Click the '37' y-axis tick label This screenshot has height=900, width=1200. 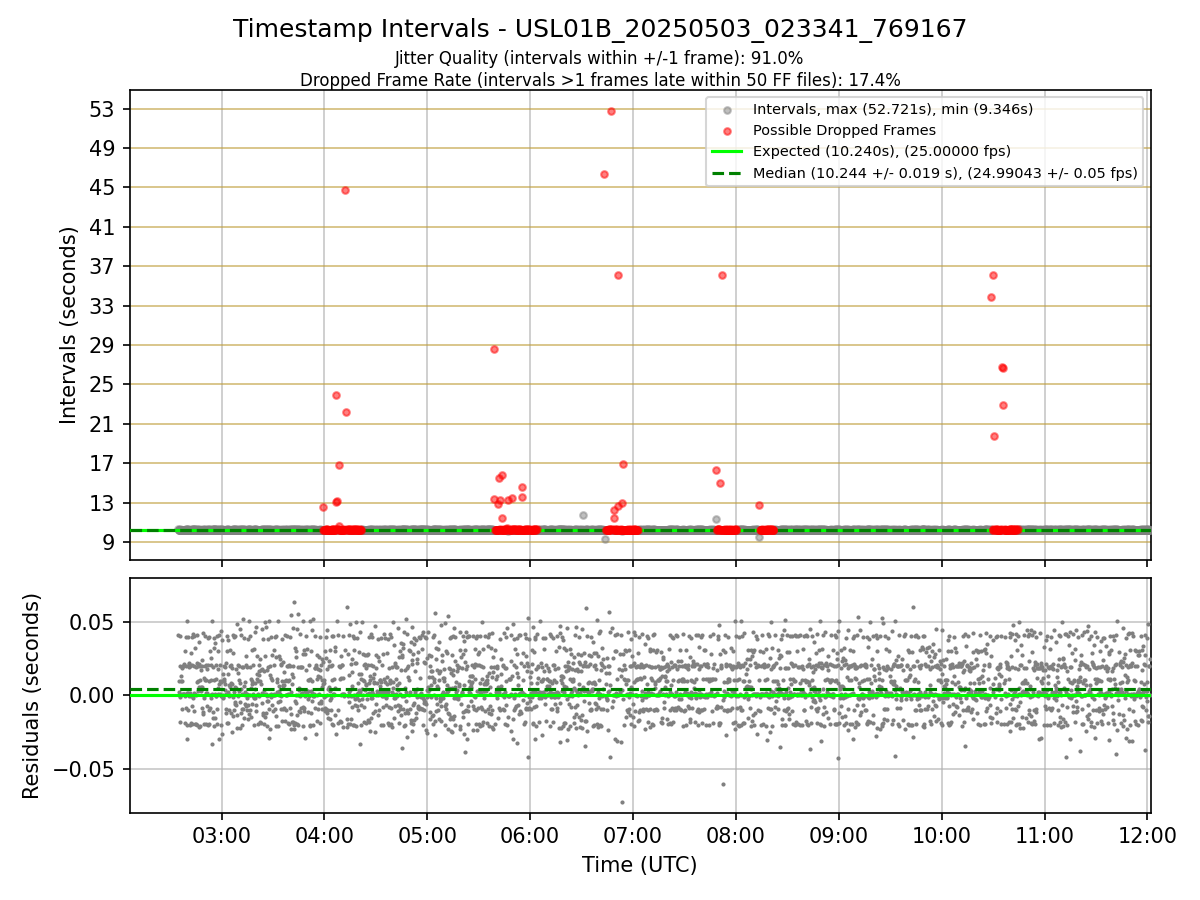[x=104, y=266]
